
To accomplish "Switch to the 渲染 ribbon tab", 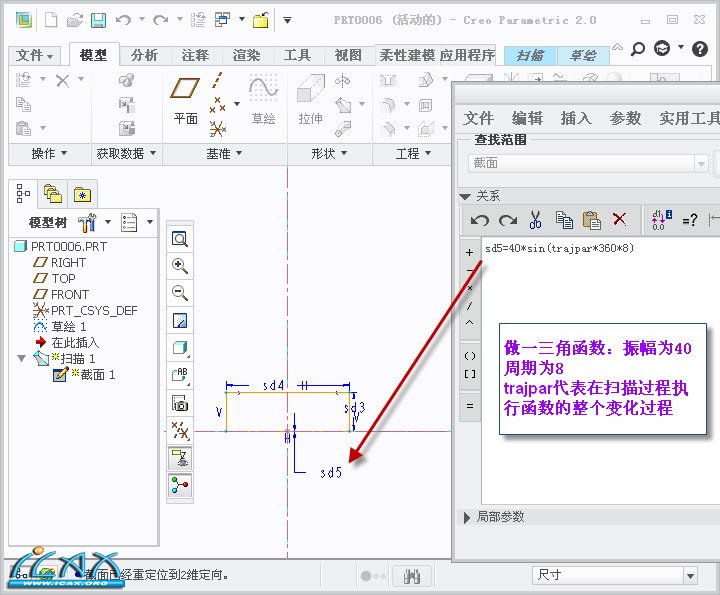I will point(246,56).
